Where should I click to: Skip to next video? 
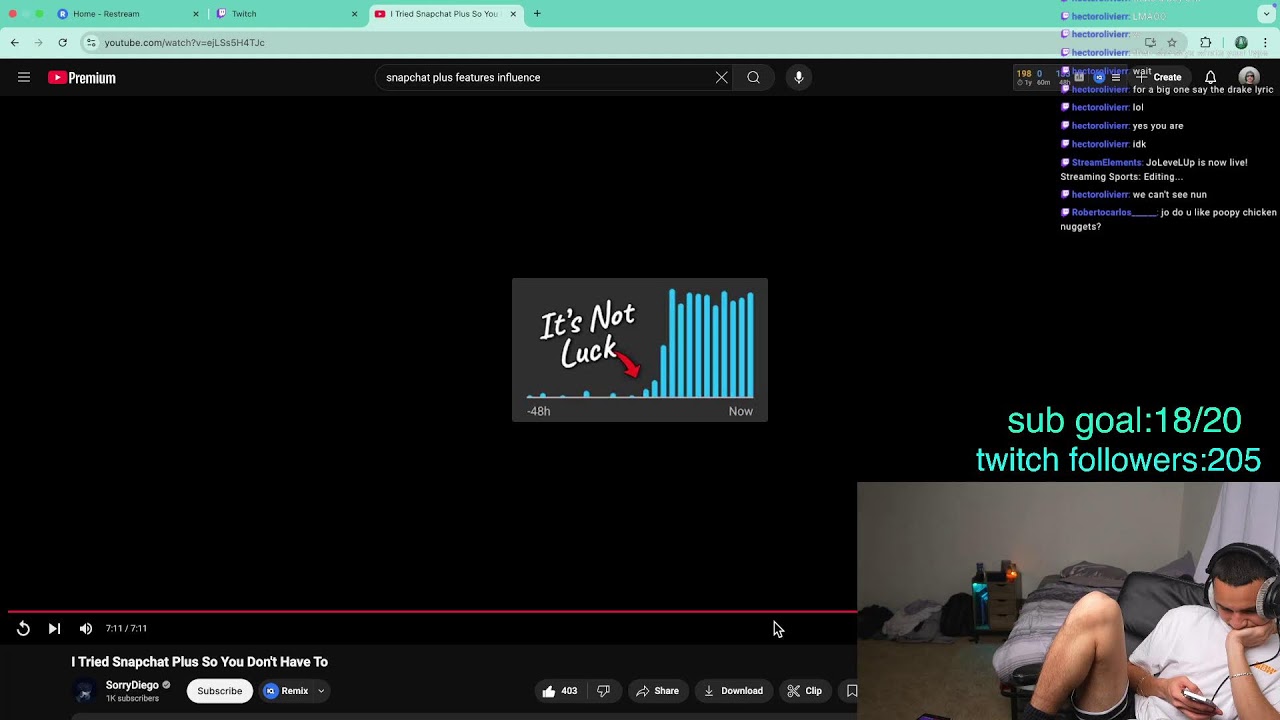(x=54, y=628)
